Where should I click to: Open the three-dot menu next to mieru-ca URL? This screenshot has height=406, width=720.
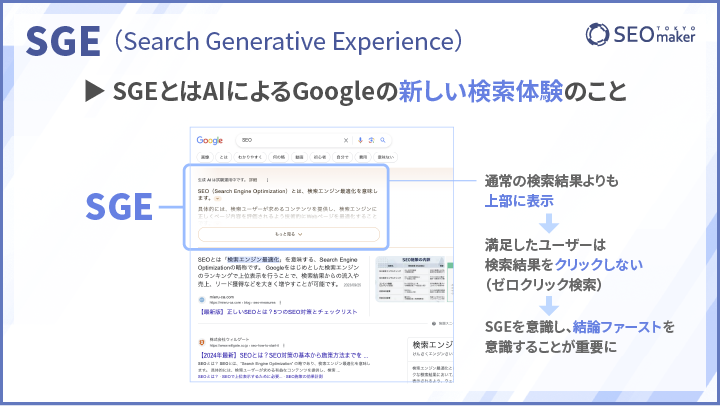point(280,303)
